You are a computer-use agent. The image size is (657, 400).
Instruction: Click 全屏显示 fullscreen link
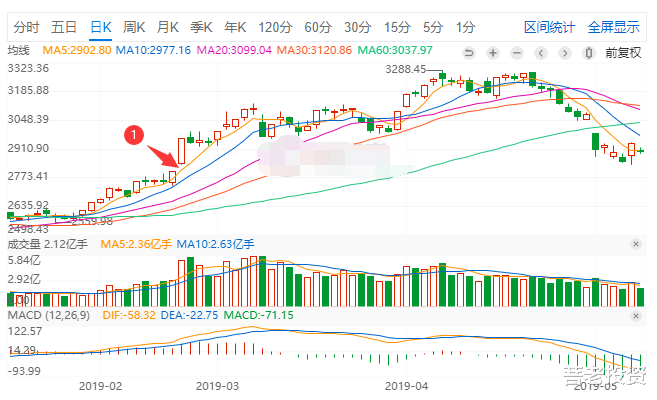(613, 27)
